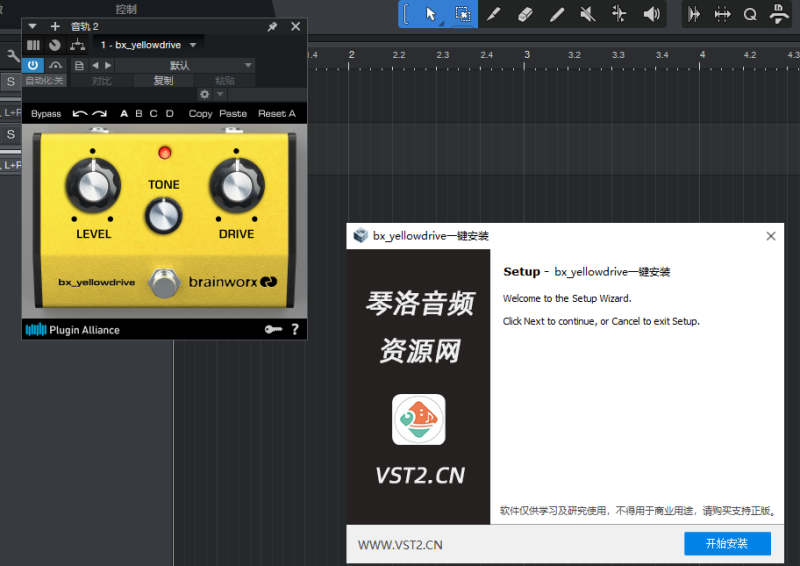800x566 pixels.
Task: Switch to setting slot A
Action: tap(124, 113)
